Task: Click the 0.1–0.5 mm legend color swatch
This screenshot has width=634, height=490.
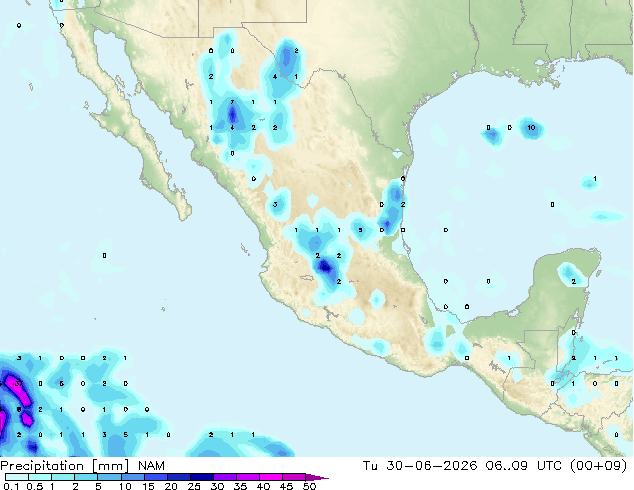Action: 17,477
